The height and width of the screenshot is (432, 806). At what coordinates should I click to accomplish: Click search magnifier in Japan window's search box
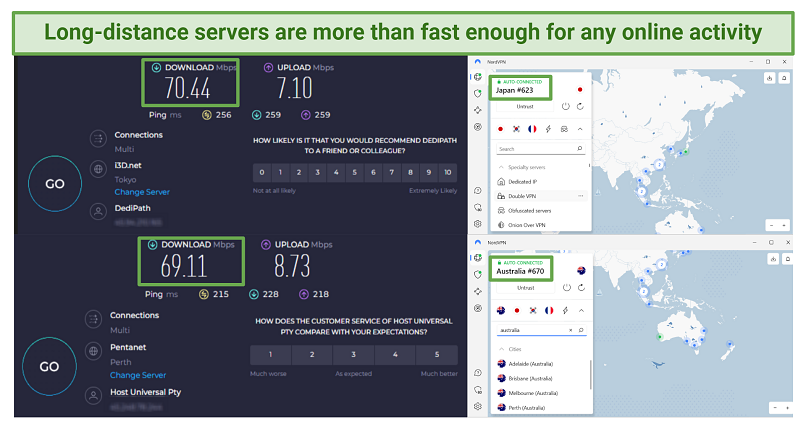579,149
